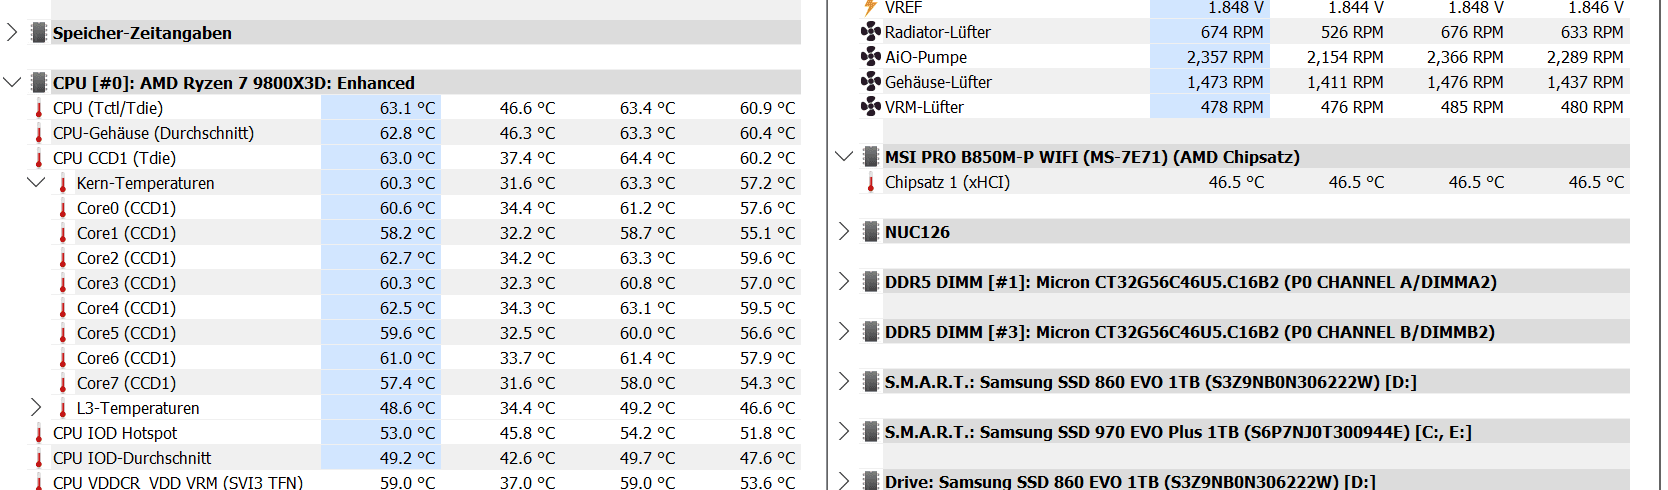Image resolution: width=1668 pixels, height=490 pixels.
Task: Click the 62.7 °C value of Core2 (CCD1)
Action: 407,258
